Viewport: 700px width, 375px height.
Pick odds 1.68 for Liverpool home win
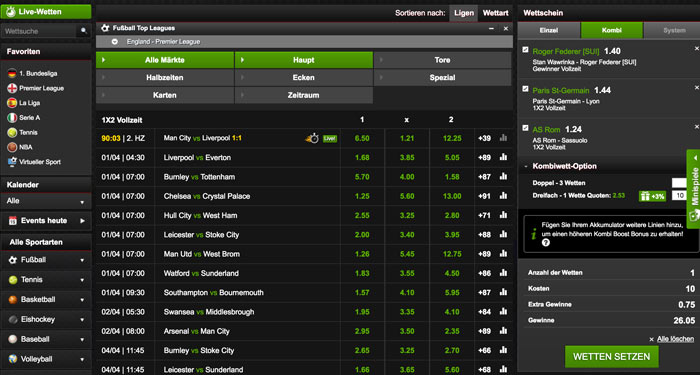(x=362, y=158)
